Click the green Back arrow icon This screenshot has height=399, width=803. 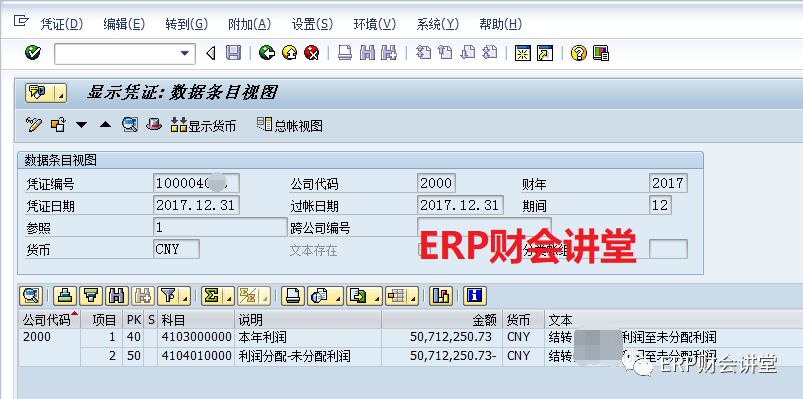coord(267,53)
